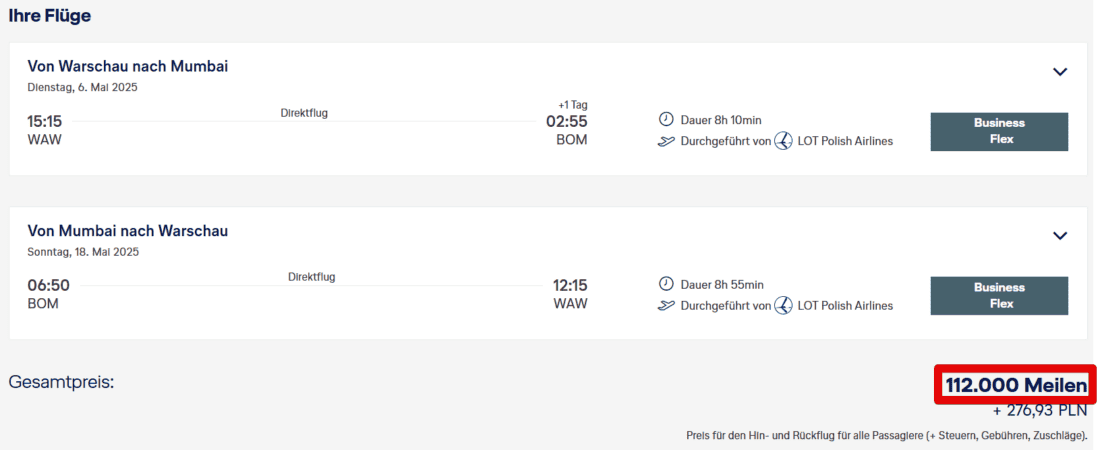Viewport: 1100px width, 450px height.
Task: Click the airplane icon in the return flight
Action: click(x=666, y=306)
